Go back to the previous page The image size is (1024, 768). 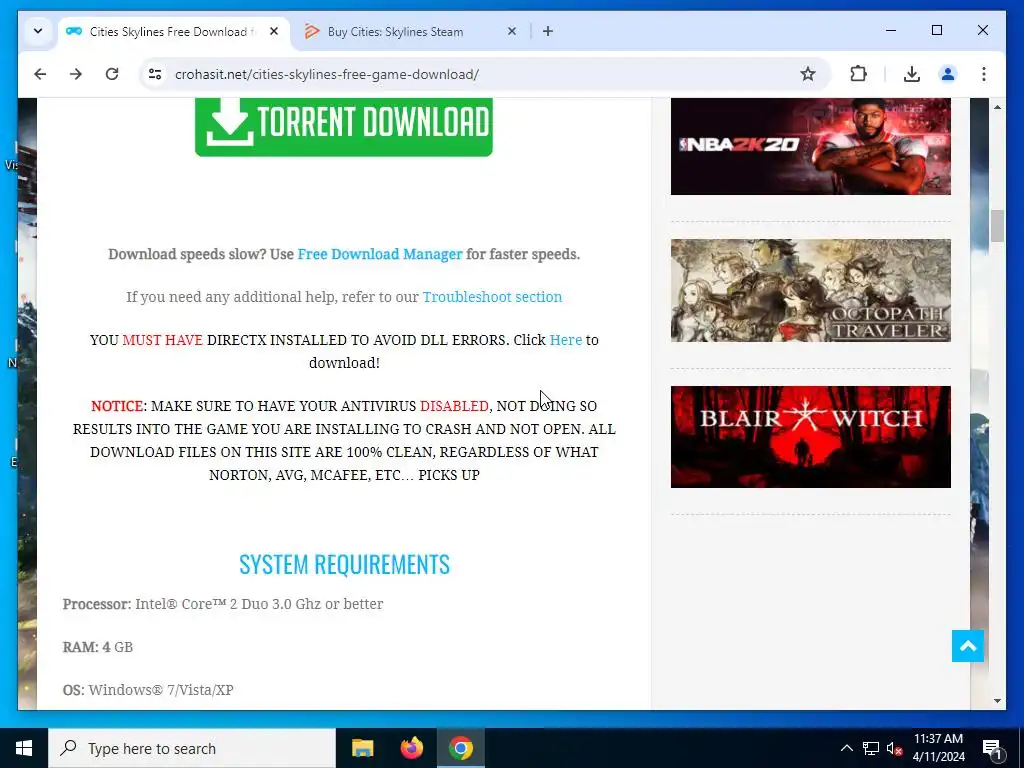point(40,74)
